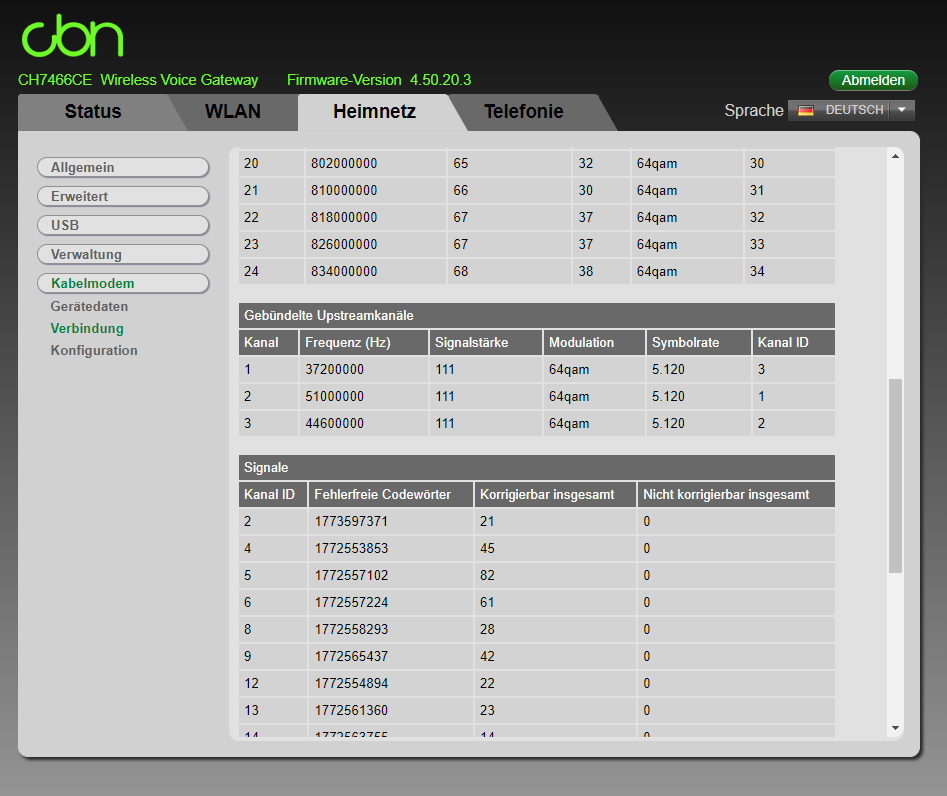Switch to the WLAN tab

233,112
